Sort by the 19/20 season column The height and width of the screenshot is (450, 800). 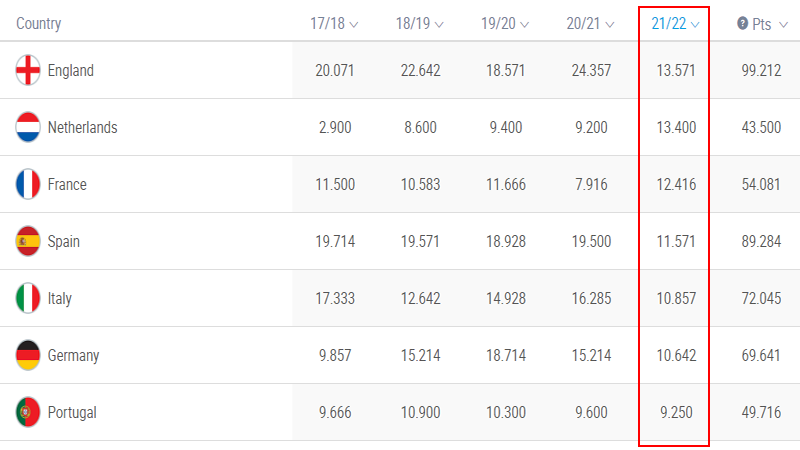[x=505, y=23]
